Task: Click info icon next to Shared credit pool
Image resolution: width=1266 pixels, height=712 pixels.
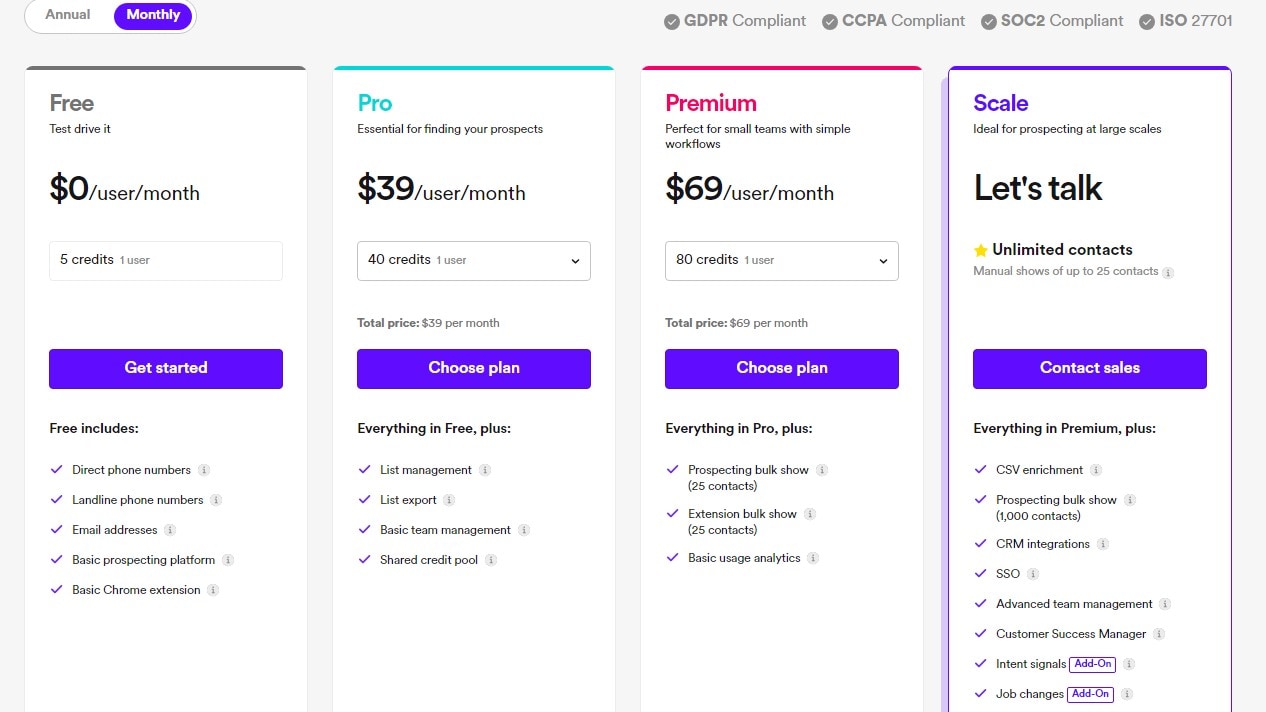Action: pyautogui.click(x=490, y=559)
